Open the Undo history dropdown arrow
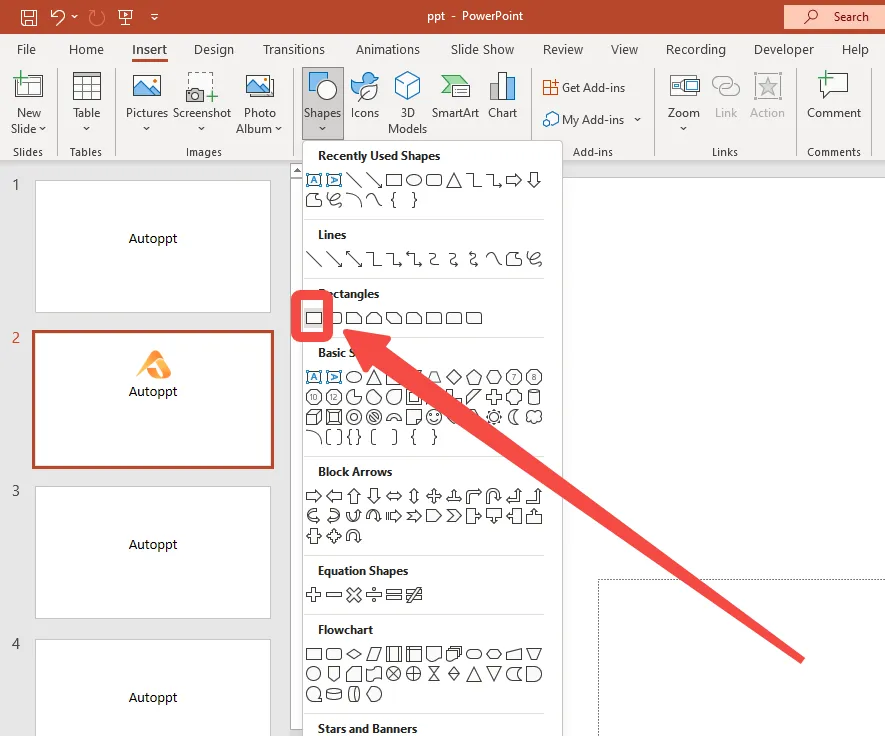This screenshot has height=736, width=885. pos(74,17)
